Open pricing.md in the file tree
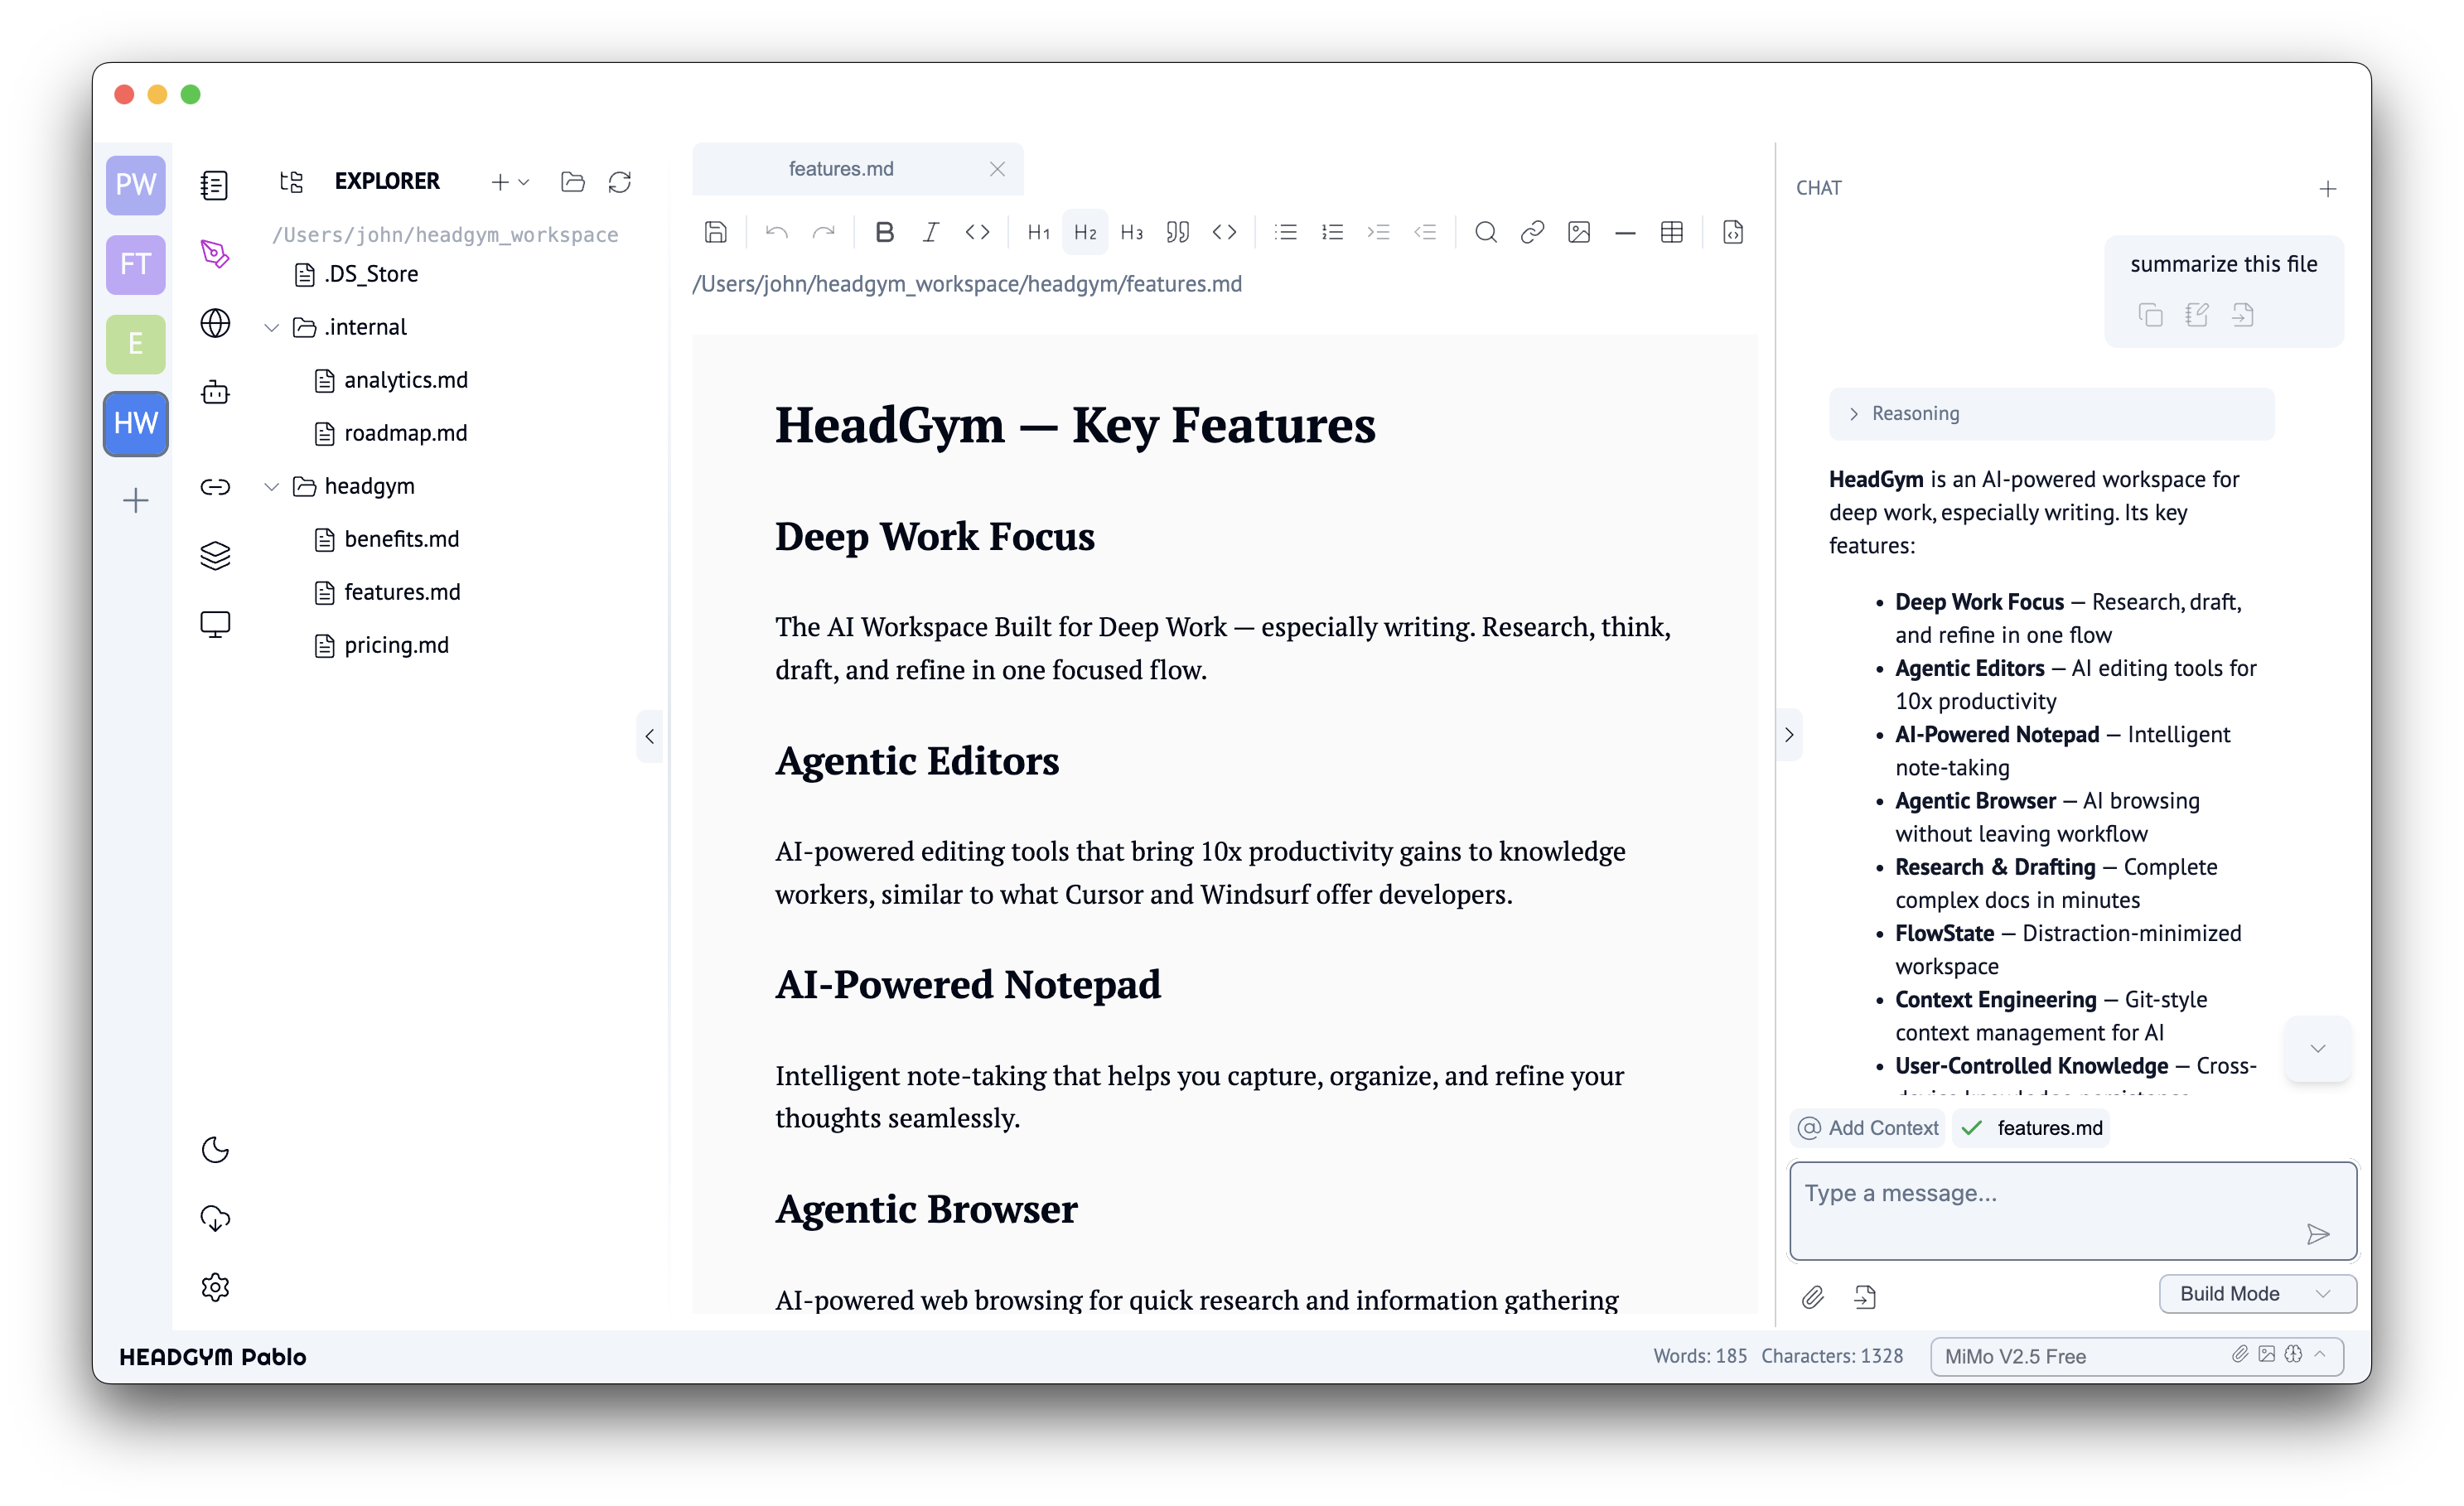 coord(382,646)
